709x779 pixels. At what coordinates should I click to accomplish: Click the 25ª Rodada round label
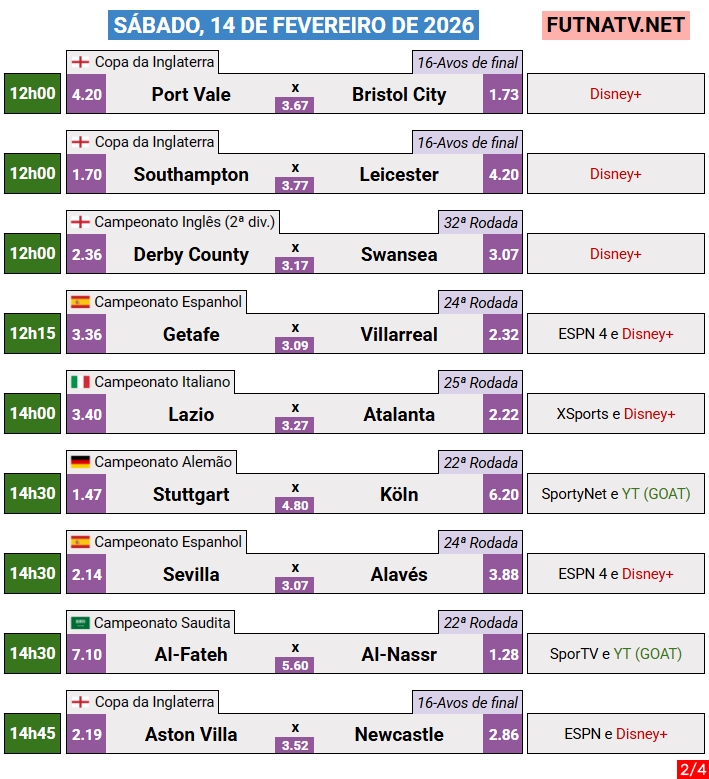(x=480, y=383)
